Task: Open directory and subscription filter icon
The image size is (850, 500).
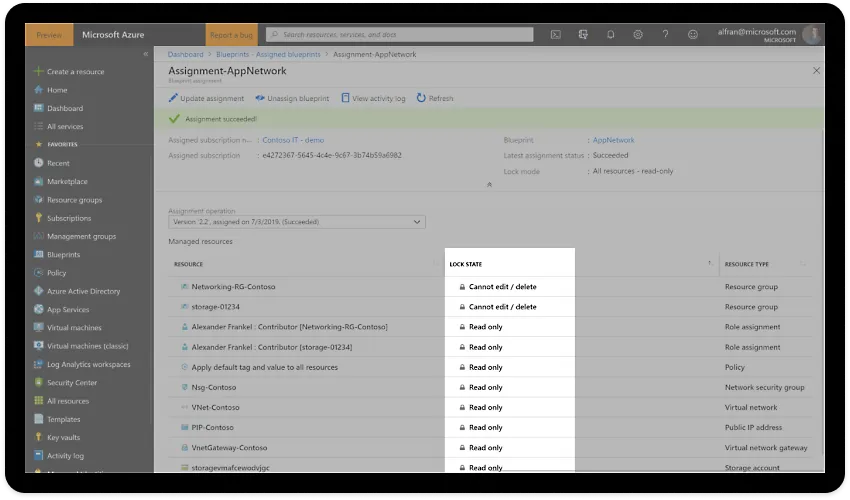Action: coord(583,35)
